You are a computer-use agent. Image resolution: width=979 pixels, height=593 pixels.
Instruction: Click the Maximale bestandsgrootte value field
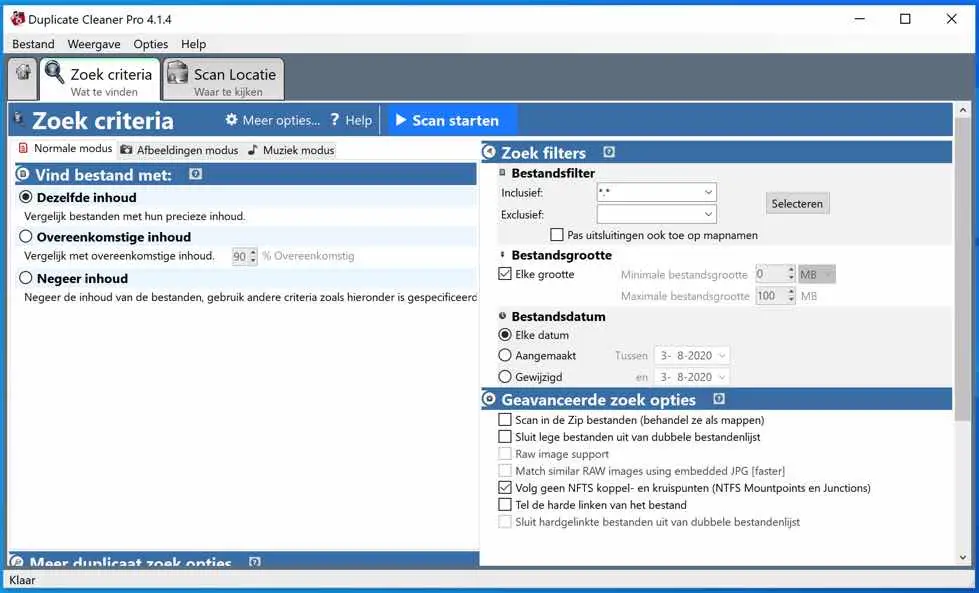click(x=770, y=295)
